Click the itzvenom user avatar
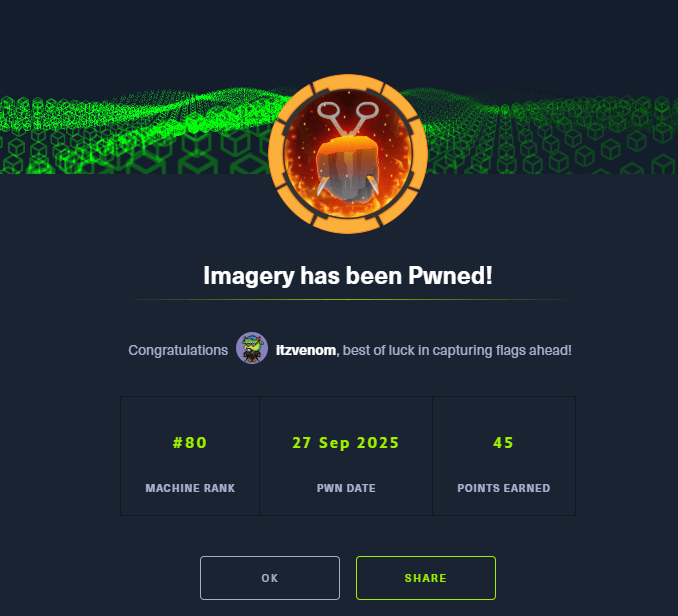 pyautogui.click(x=252, y=348)
